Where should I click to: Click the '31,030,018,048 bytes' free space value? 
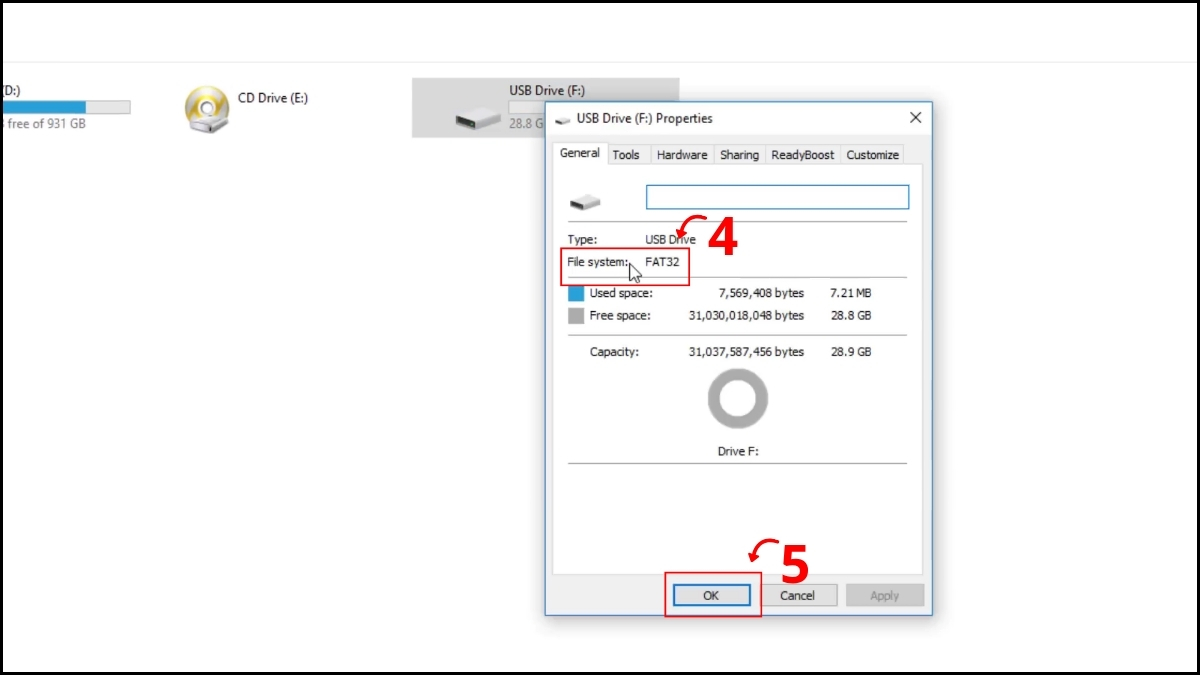pyautogui.click(x=746, y=316)
